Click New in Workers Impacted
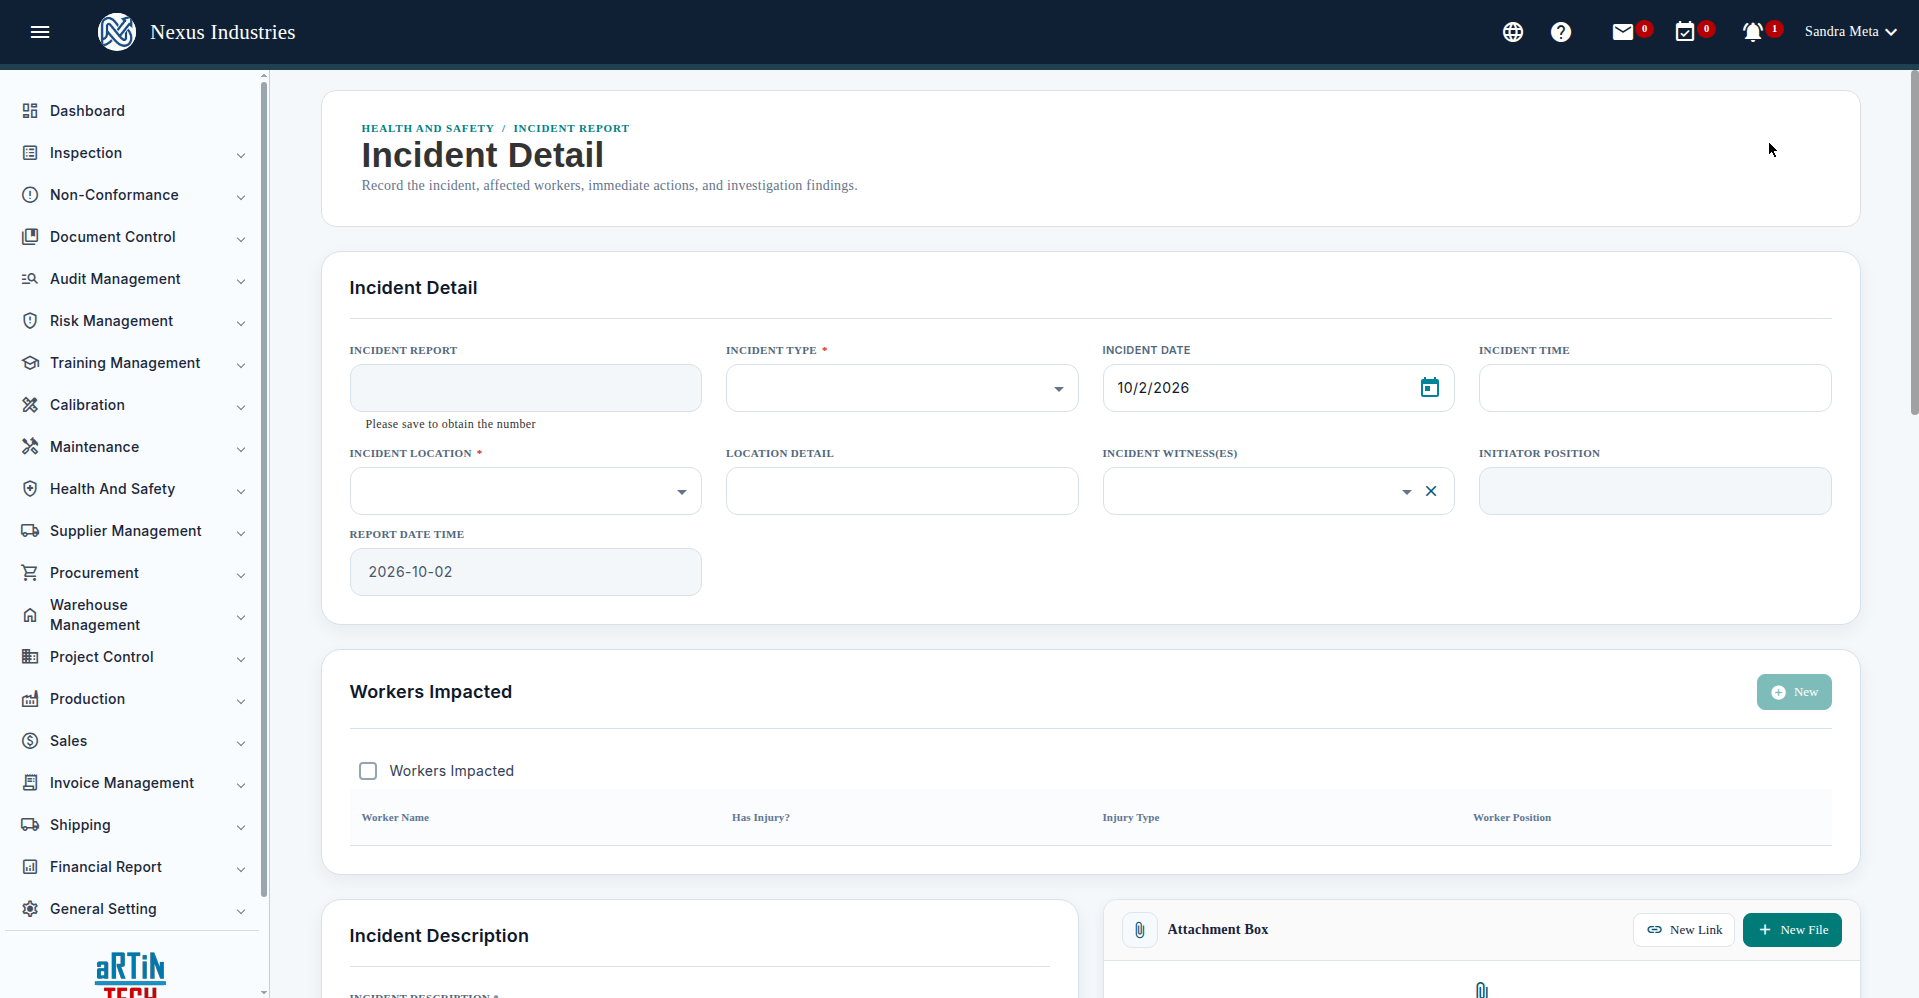This screenshot has width=1919, height=998. [x=1794, y=692]
